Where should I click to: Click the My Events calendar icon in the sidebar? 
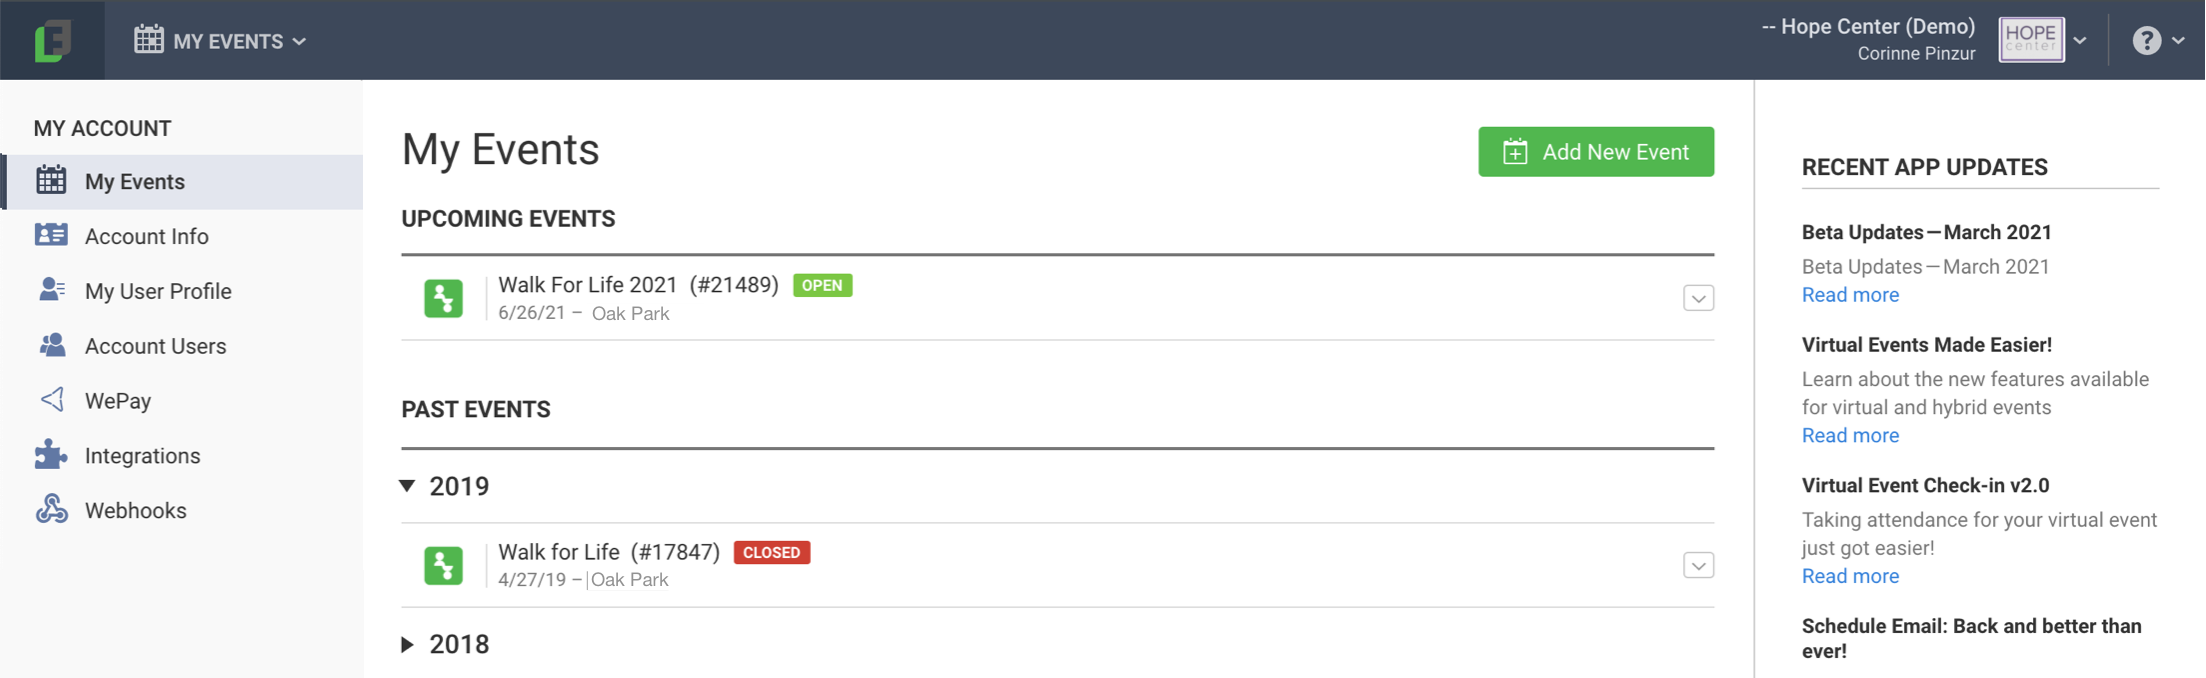[51, 181]
